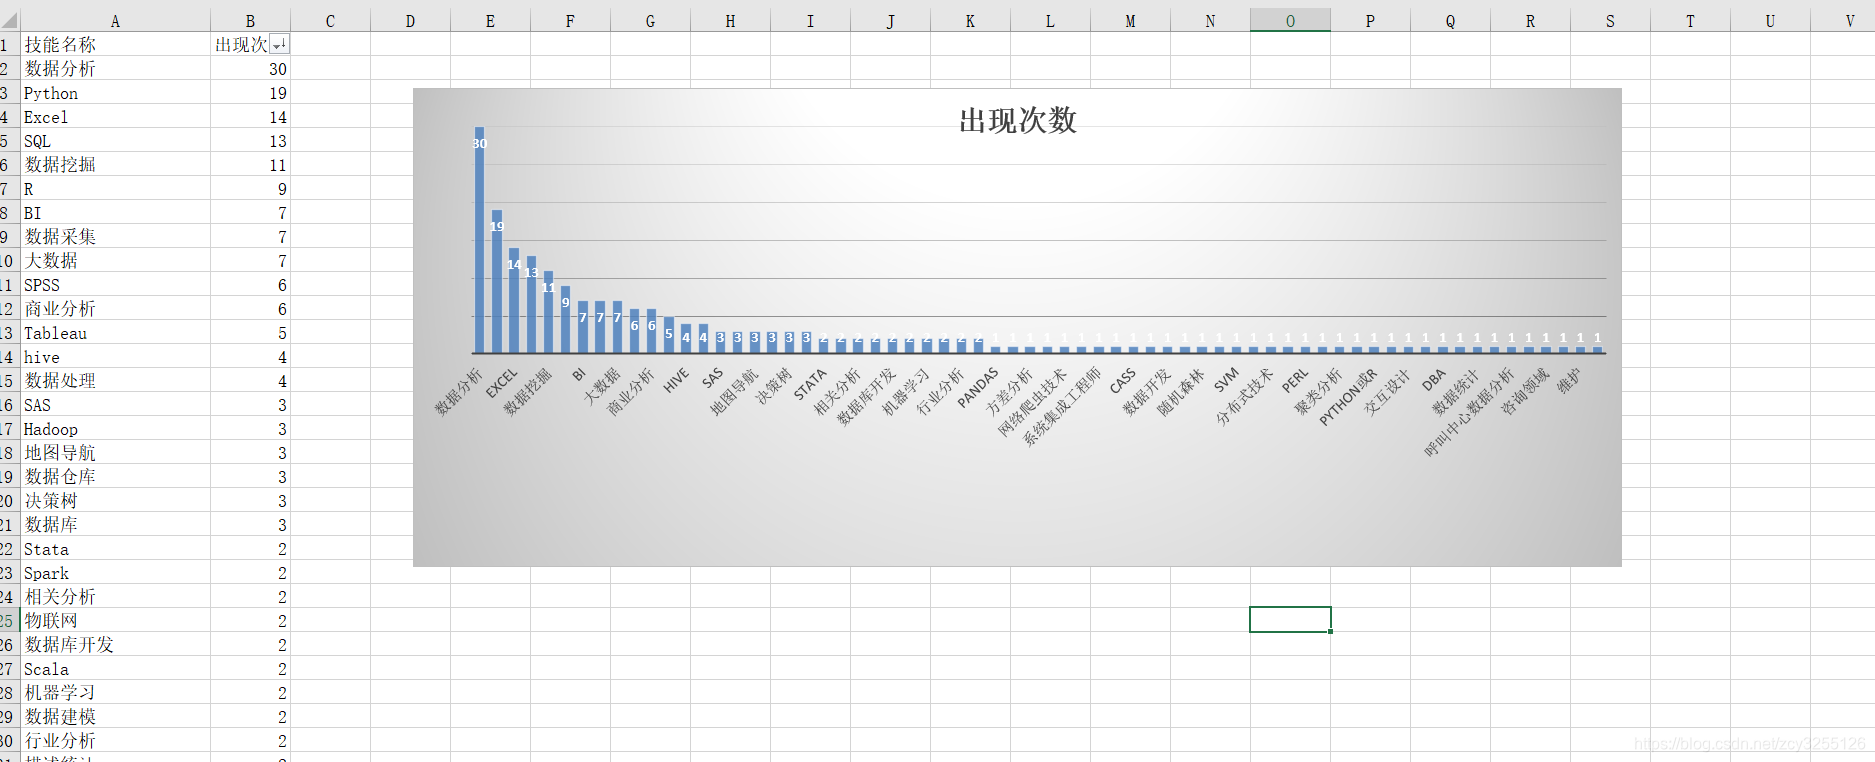Select column H header
The width and height of the screenshot is (1875, 762).
pos(730,21)
